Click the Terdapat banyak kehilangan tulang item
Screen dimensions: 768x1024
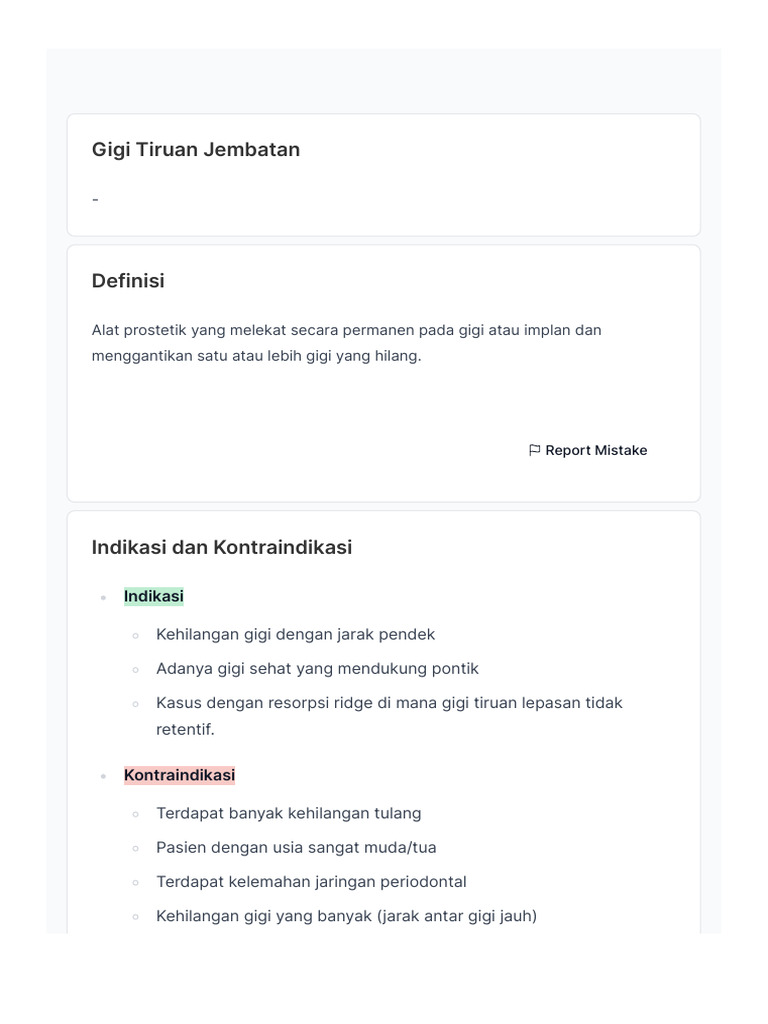point(288,813)
